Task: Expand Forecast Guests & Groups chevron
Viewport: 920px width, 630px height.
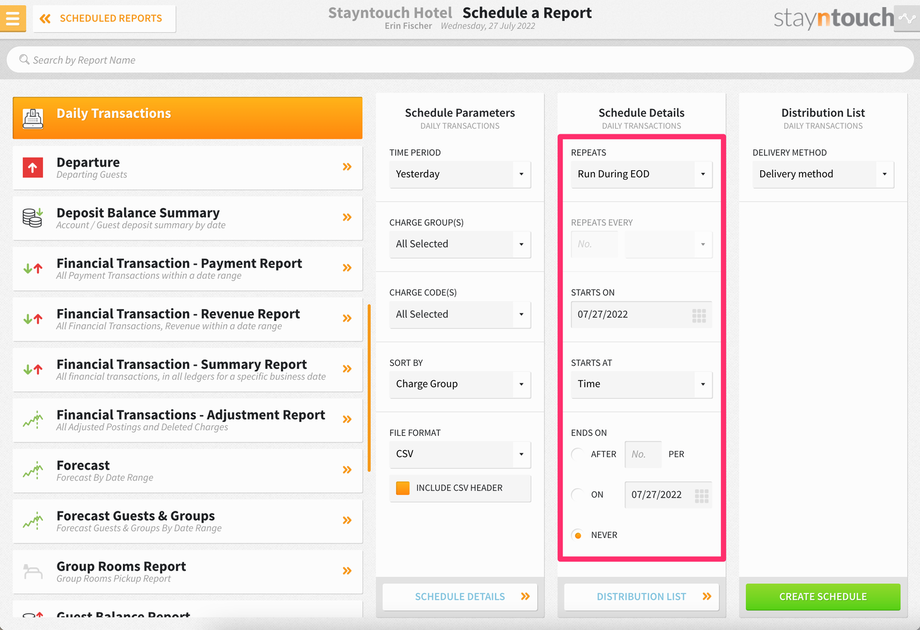Action: [x=347, y=520]
